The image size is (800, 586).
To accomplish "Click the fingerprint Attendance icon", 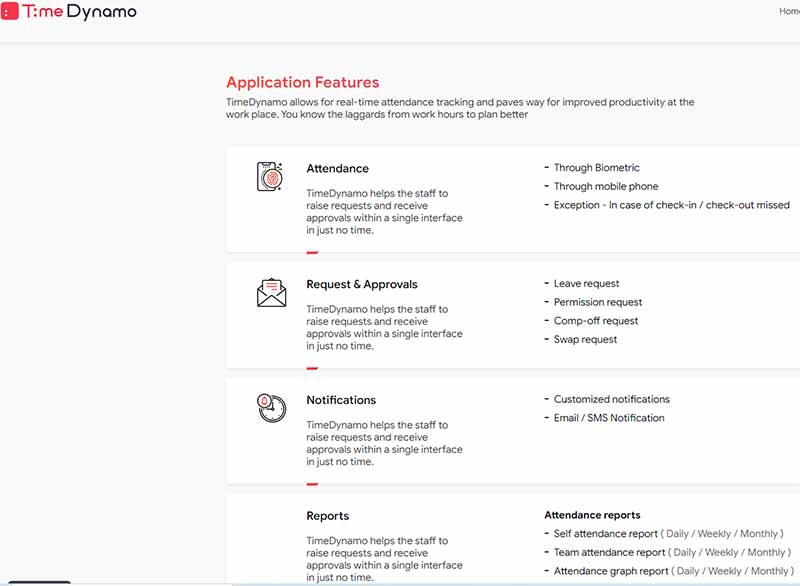I will click(270, 176).
